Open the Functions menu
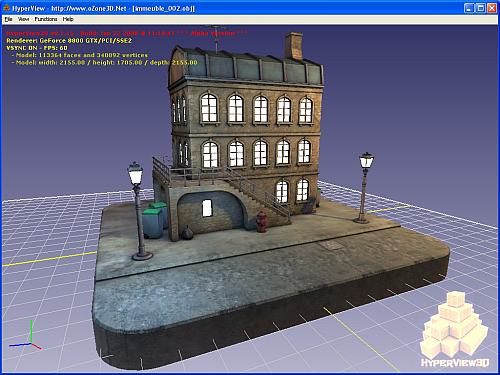This screenshot has height=375, width=500. (46, 19)
